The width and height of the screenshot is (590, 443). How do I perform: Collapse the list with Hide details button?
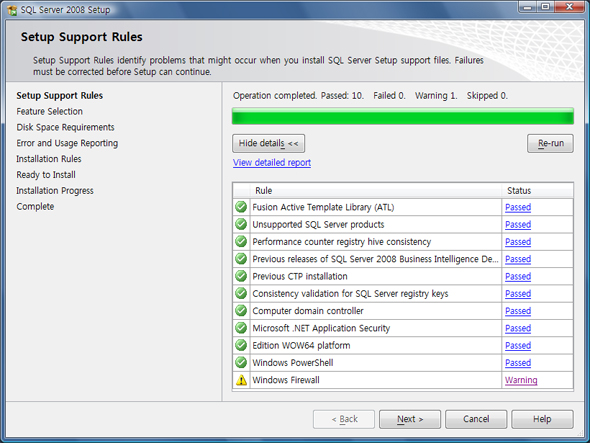268,143
